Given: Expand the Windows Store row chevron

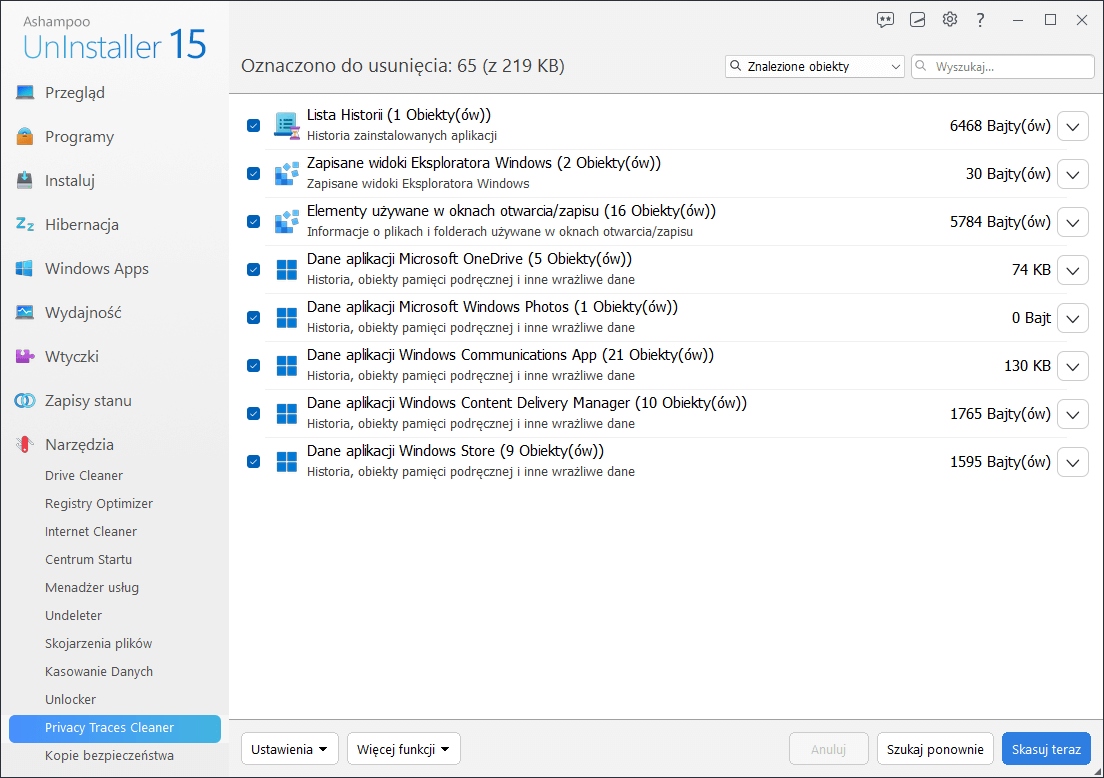Looking at the screenshot, I should click(1072, 461).
